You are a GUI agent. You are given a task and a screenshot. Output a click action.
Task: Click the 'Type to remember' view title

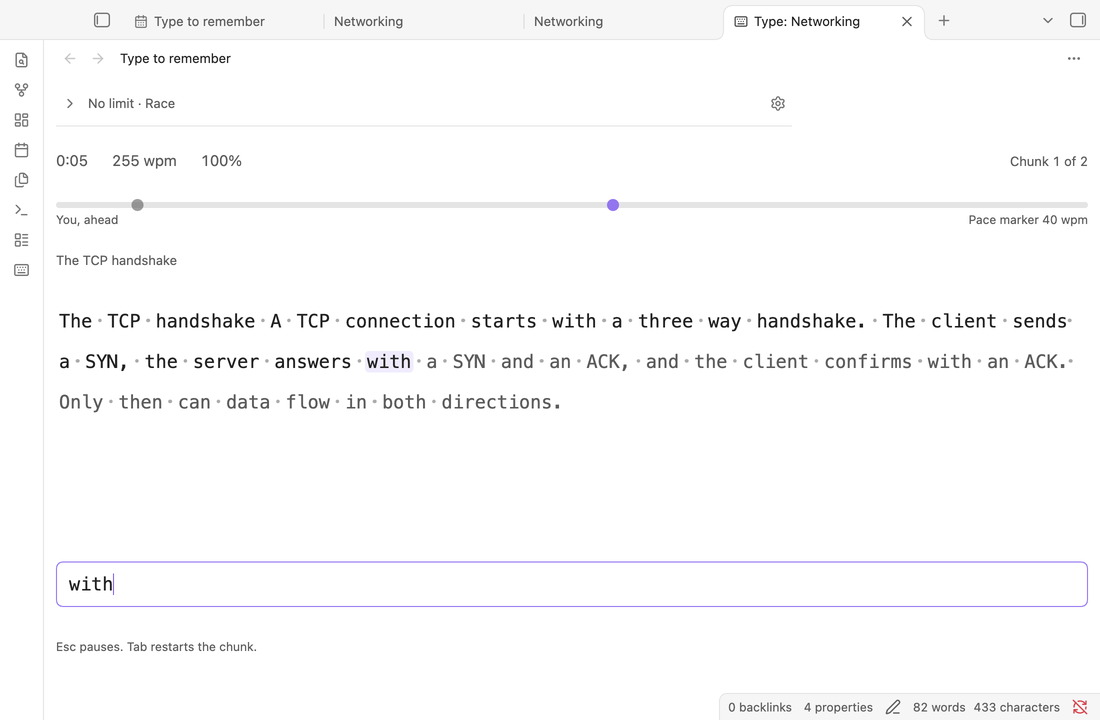(175, 58)
